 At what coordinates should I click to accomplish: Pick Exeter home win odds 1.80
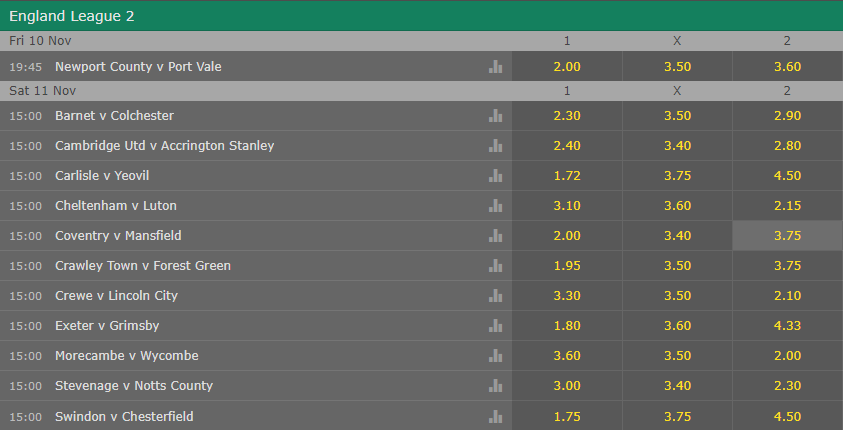[567, 326]
